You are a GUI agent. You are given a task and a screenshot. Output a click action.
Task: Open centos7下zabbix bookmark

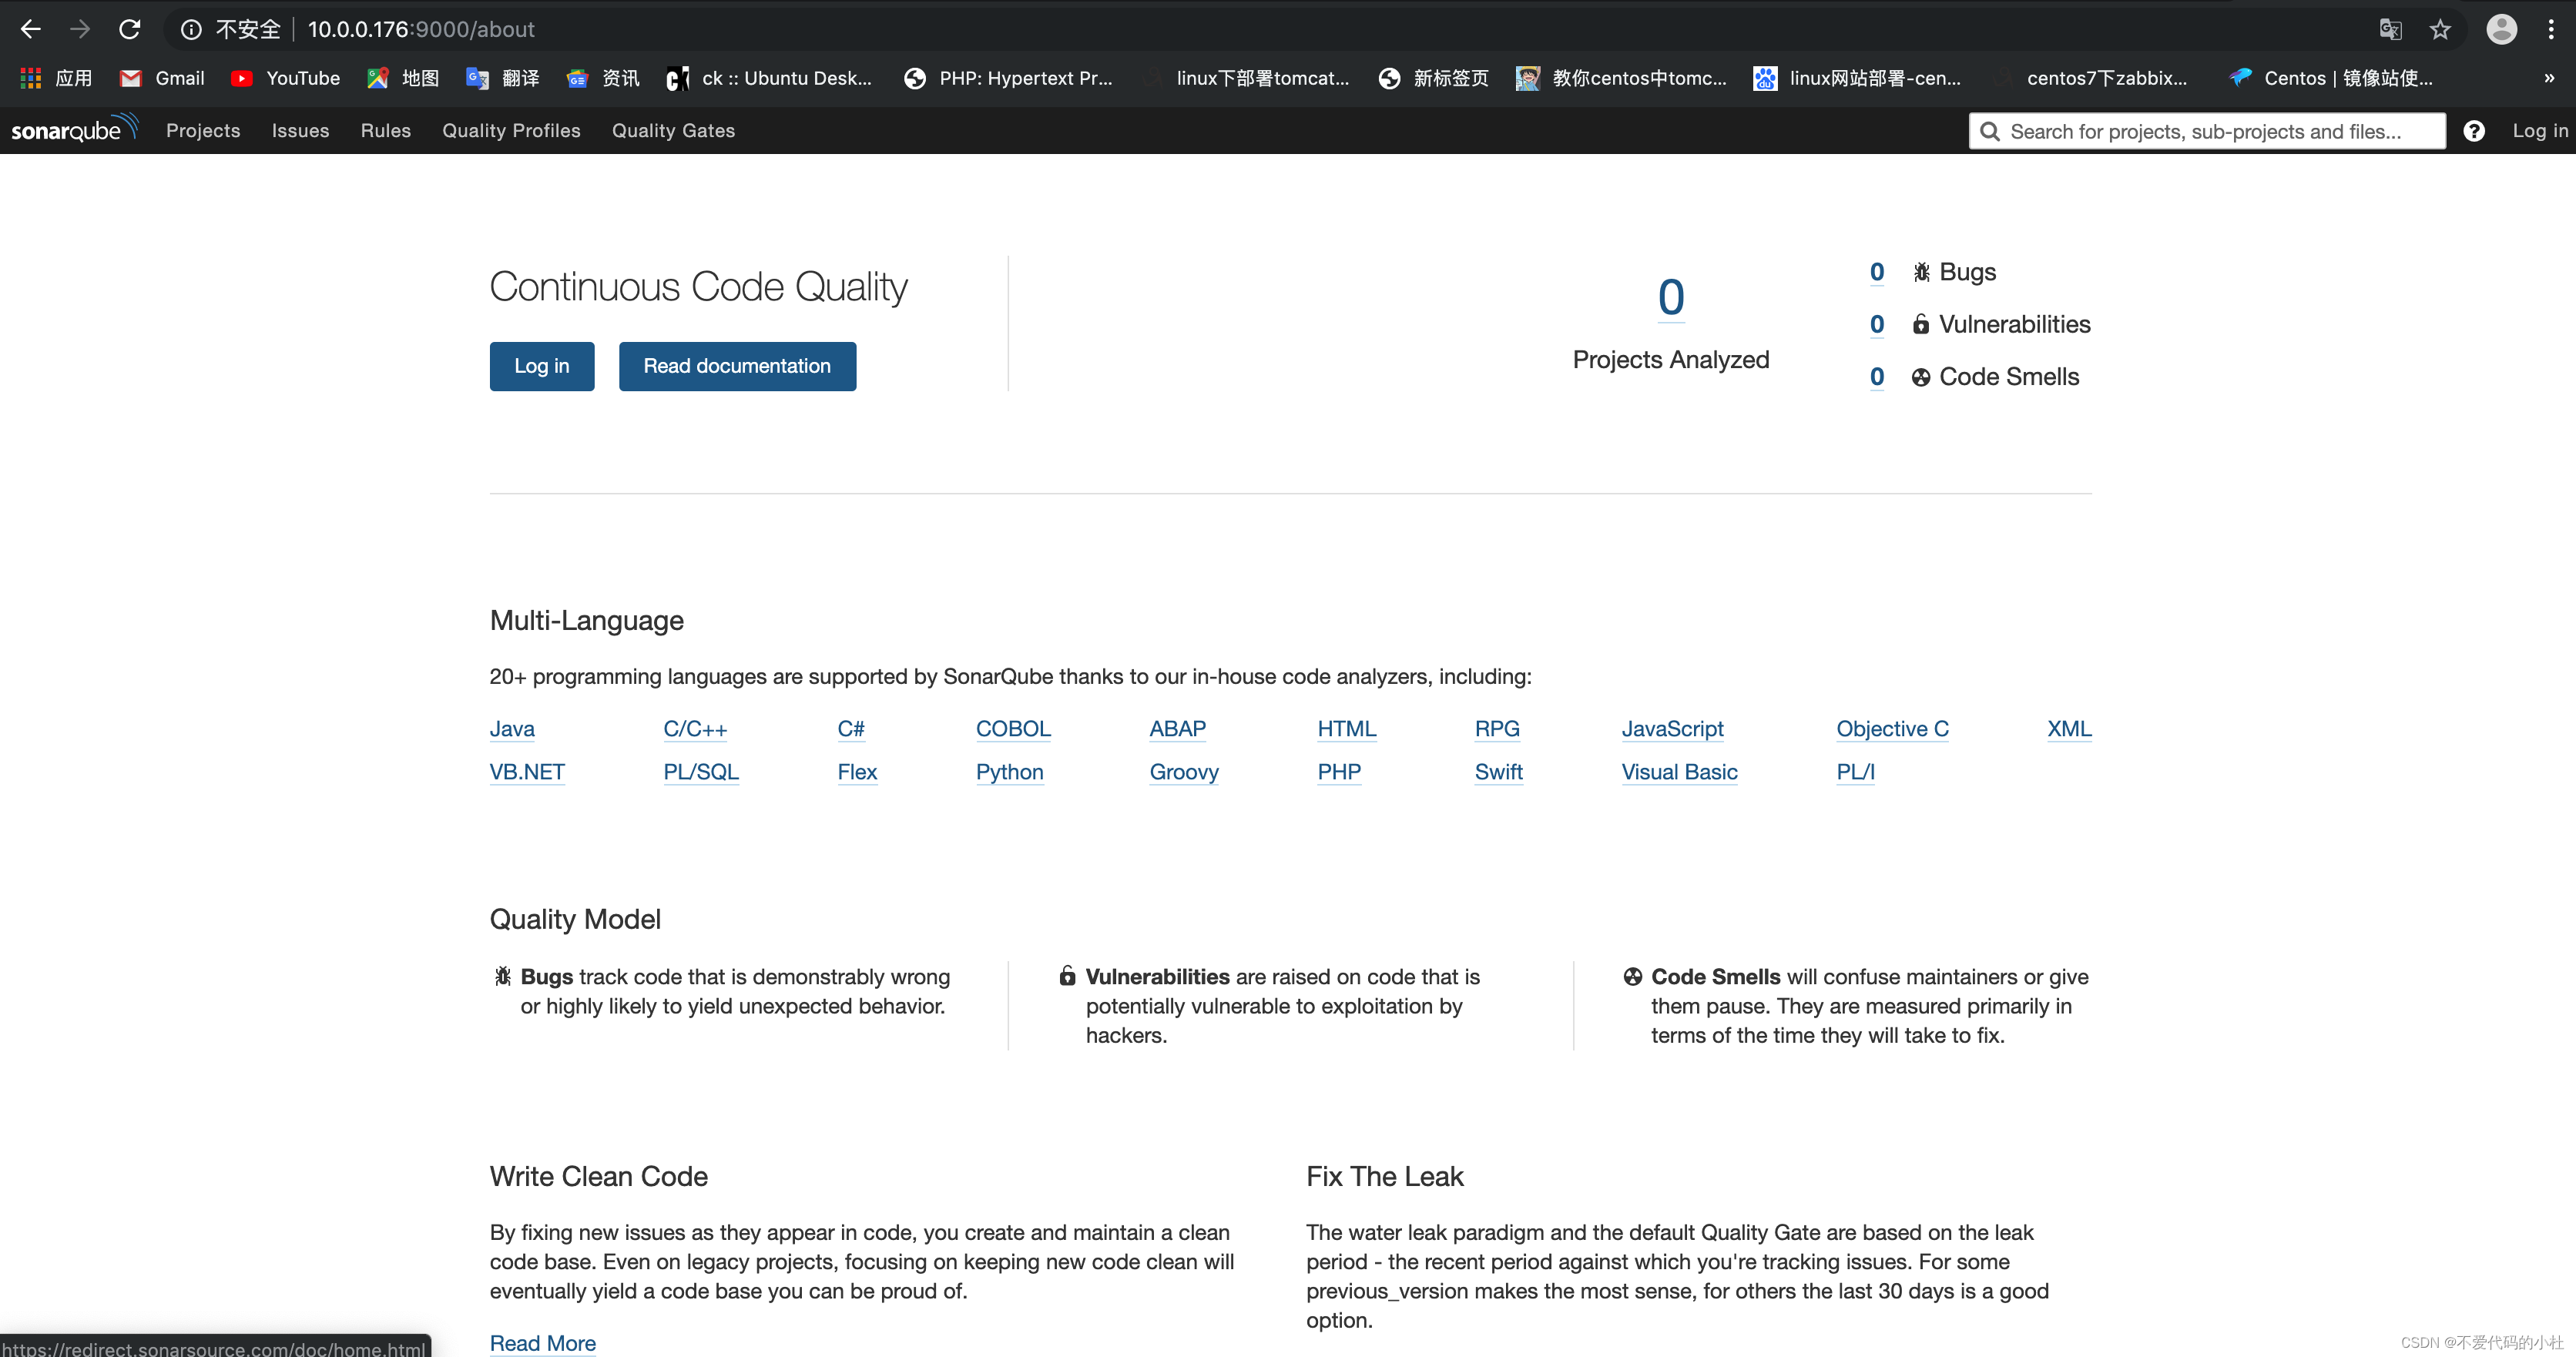point(2090,78)
